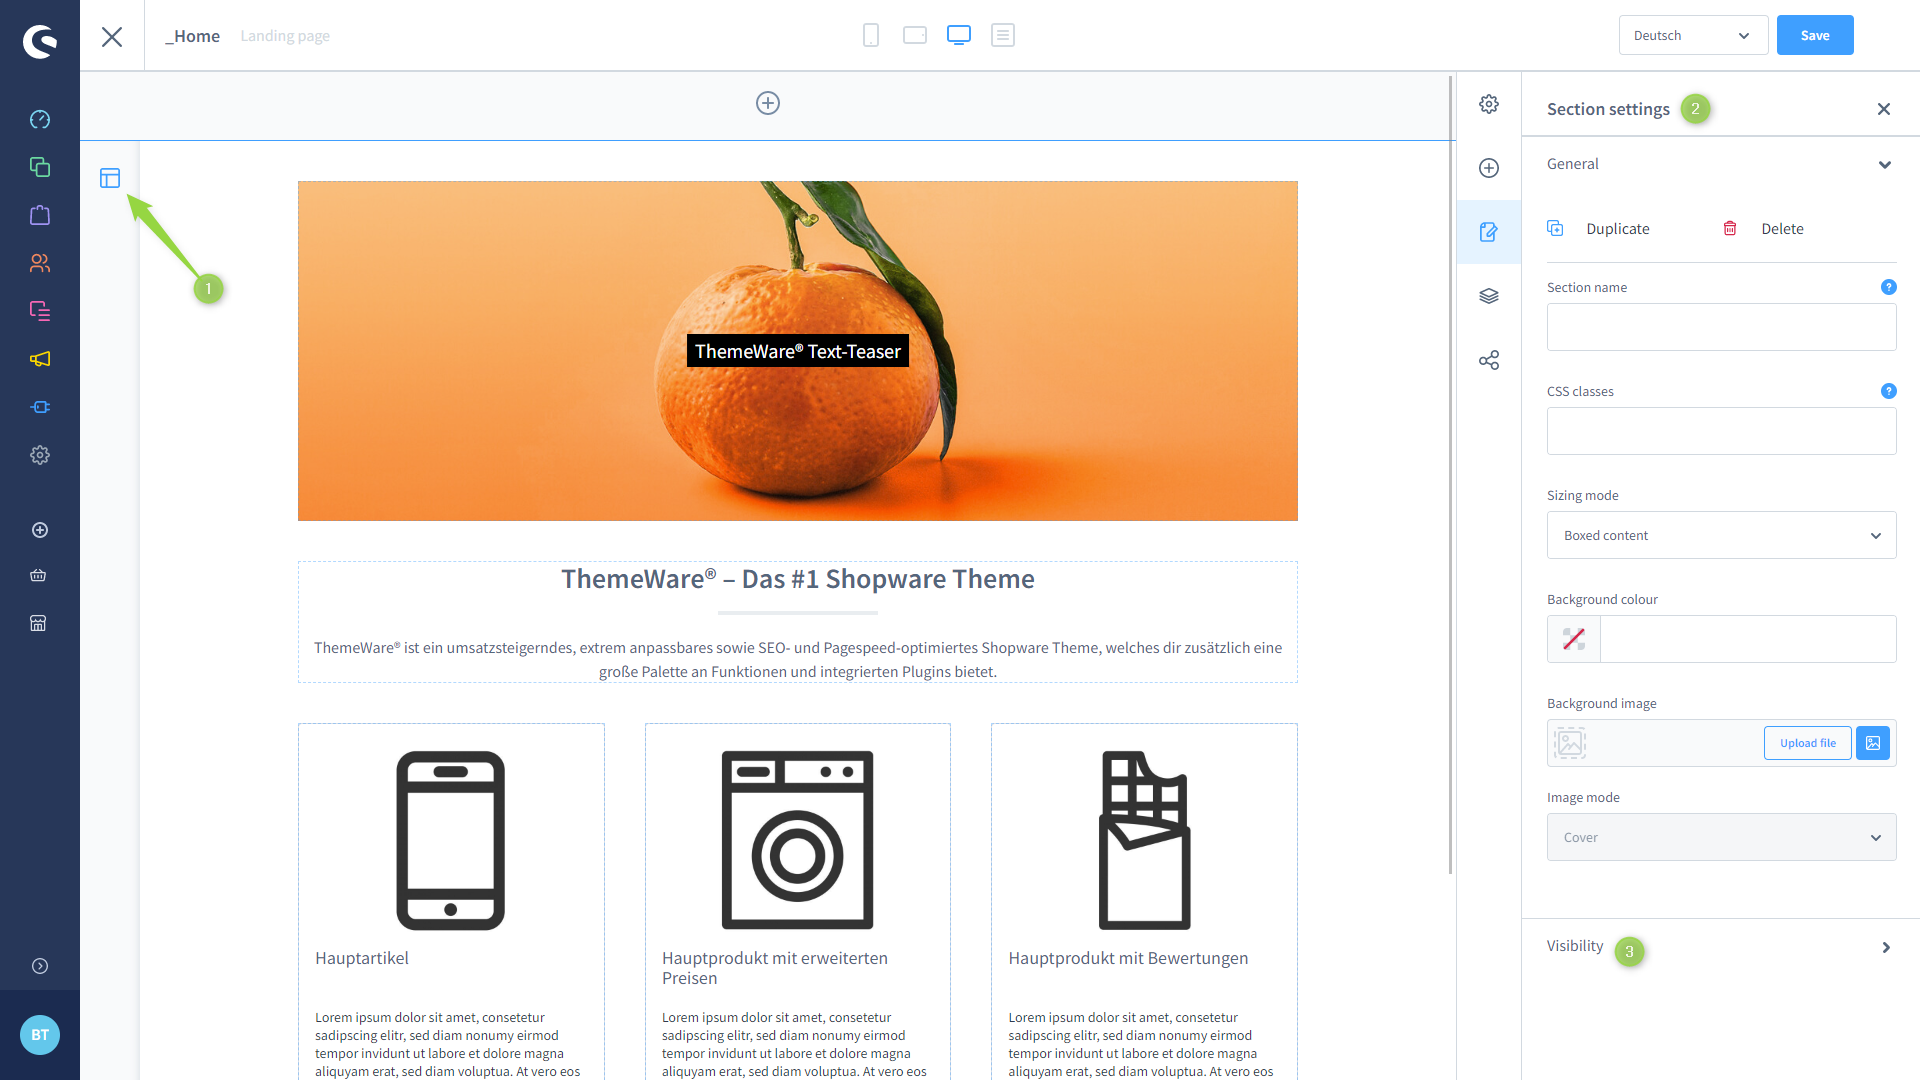The height and width of the screenshot is (1080, 1920).
Task: Open the Deutsch language dropdown
Action: tap(1693, 35)
